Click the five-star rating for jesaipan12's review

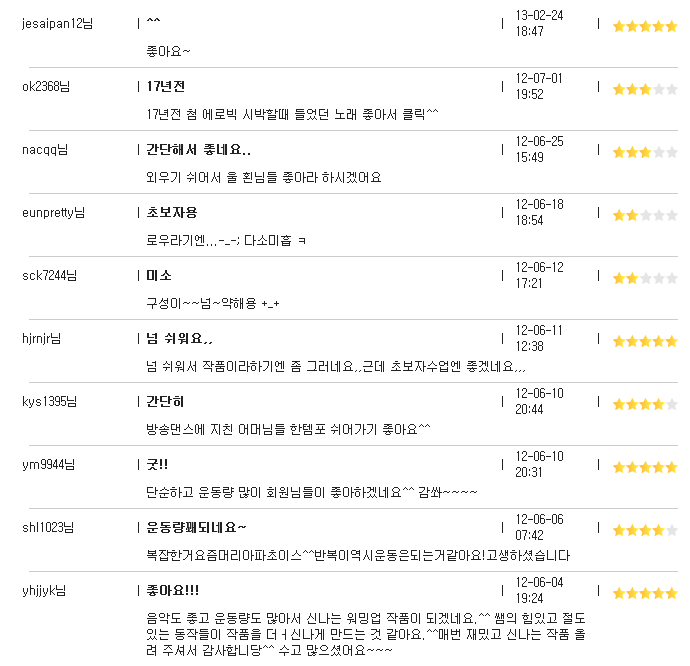pos(645,26)
